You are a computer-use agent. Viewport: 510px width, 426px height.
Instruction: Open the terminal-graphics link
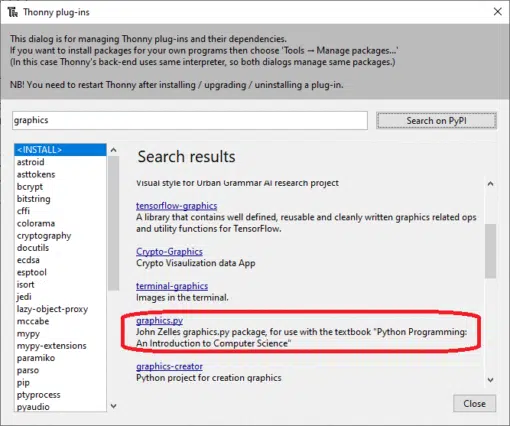(172, 286)
